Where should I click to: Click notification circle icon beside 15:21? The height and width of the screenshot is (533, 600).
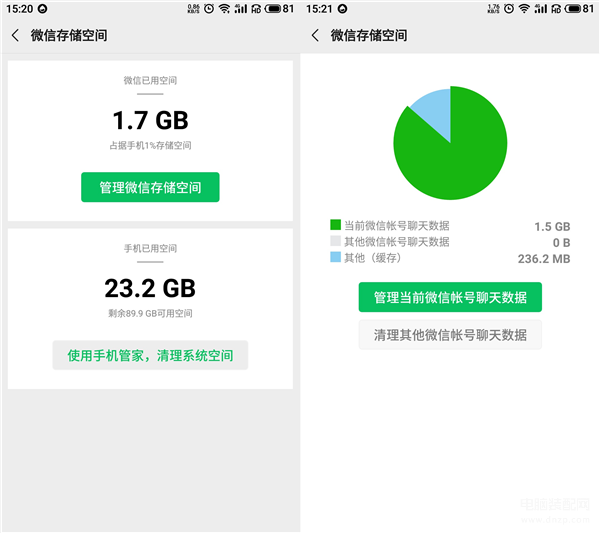click(342, 9)
